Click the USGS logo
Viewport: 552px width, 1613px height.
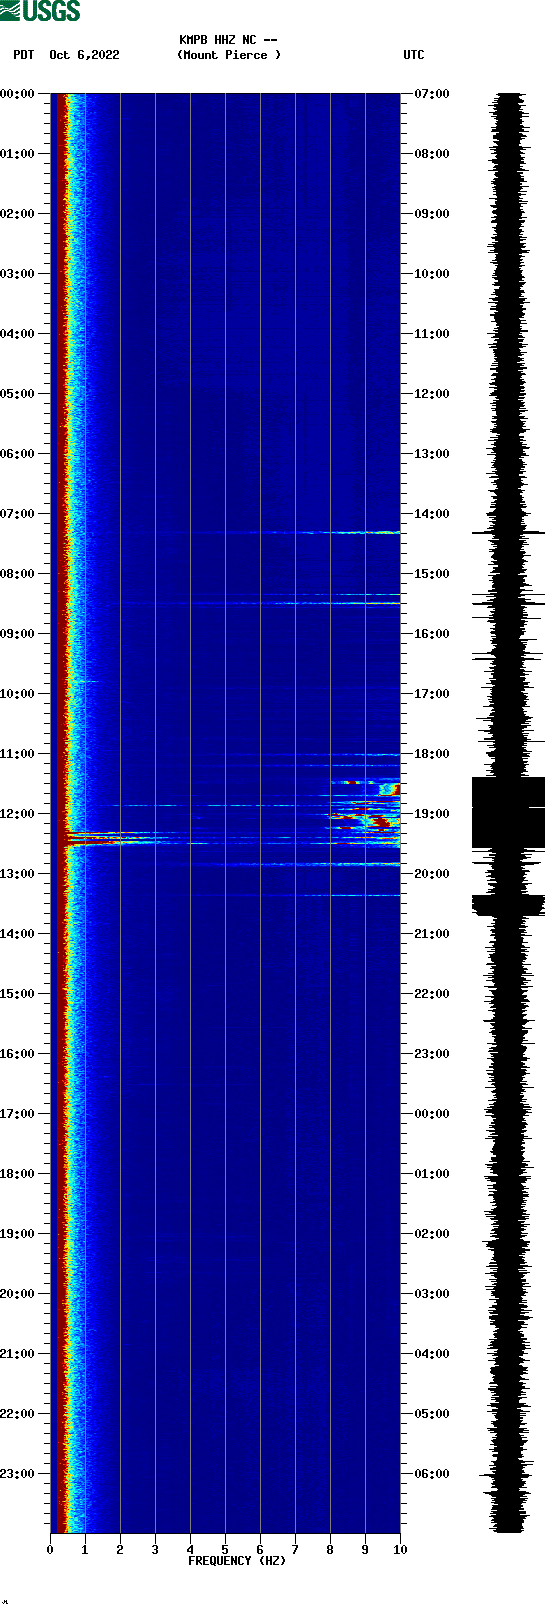click(x=40, y=11)
